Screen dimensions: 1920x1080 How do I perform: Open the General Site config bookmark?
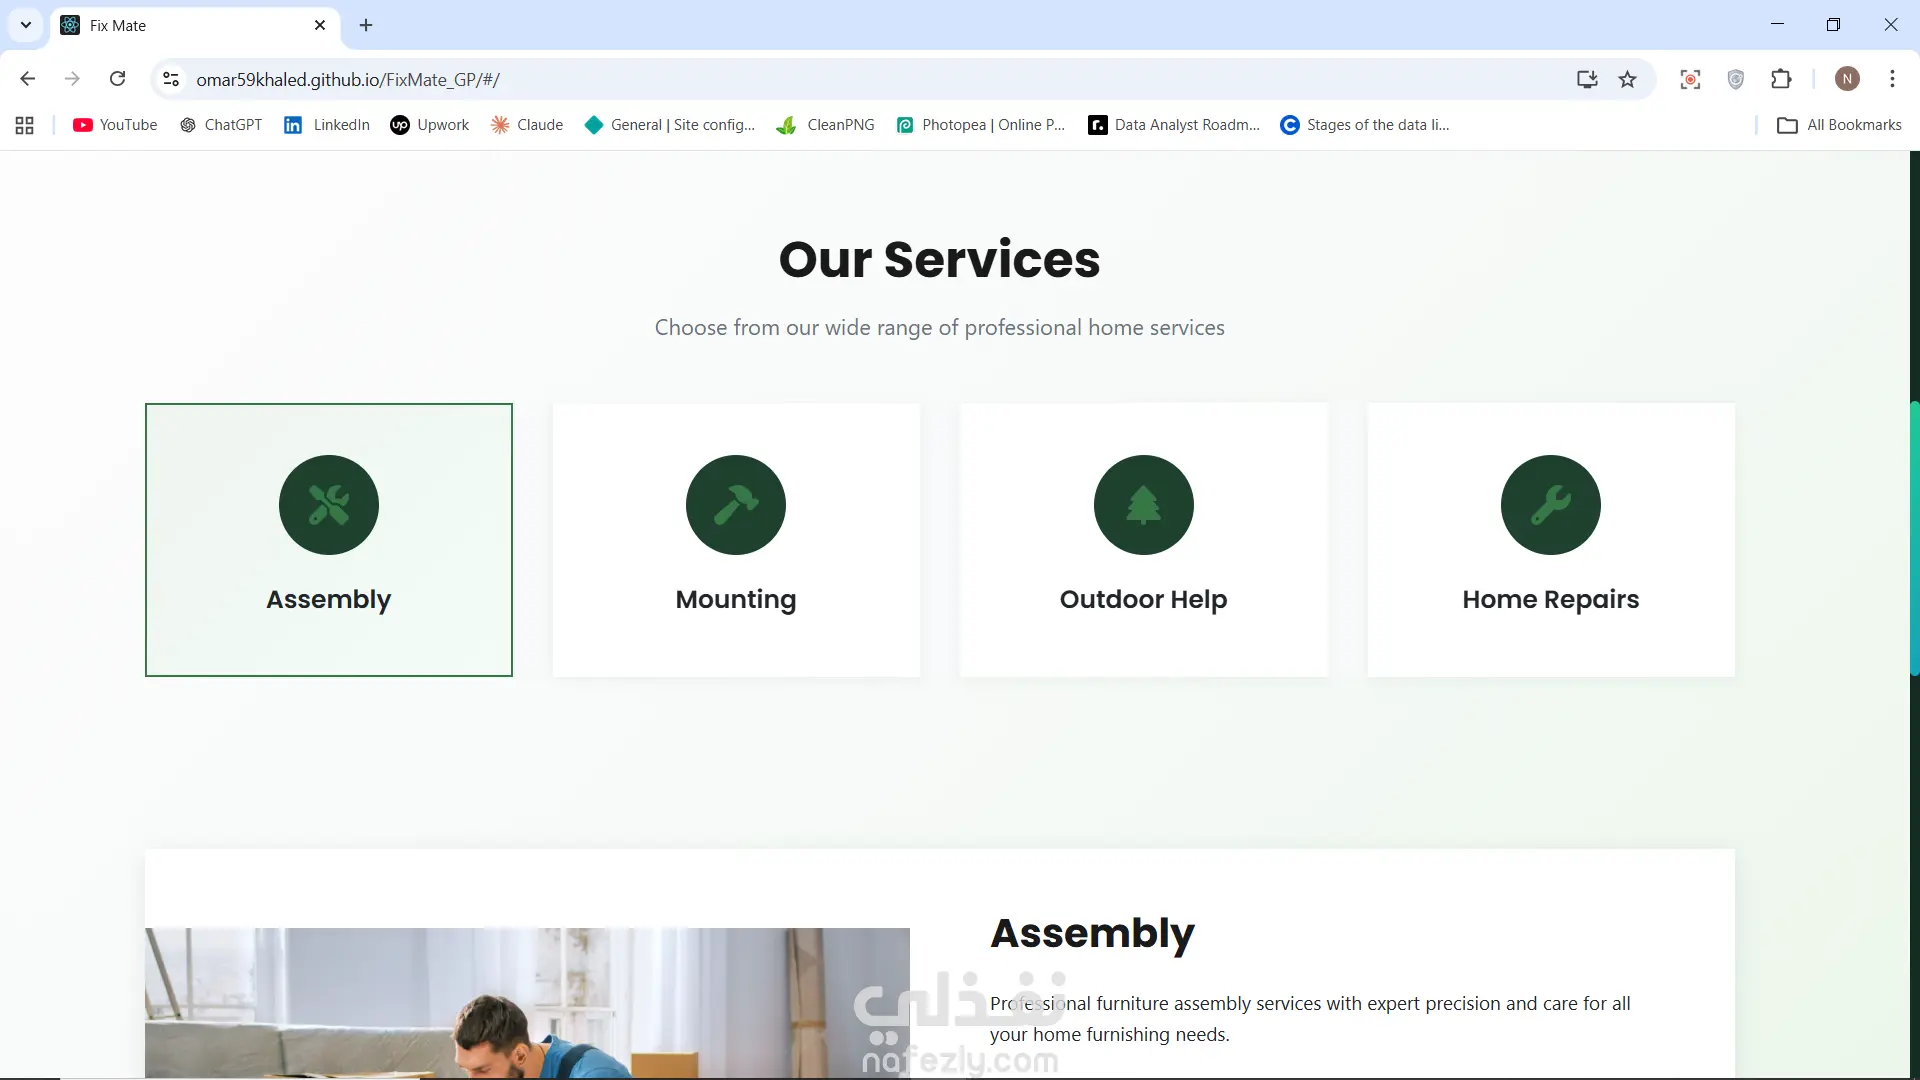[670, 125]
